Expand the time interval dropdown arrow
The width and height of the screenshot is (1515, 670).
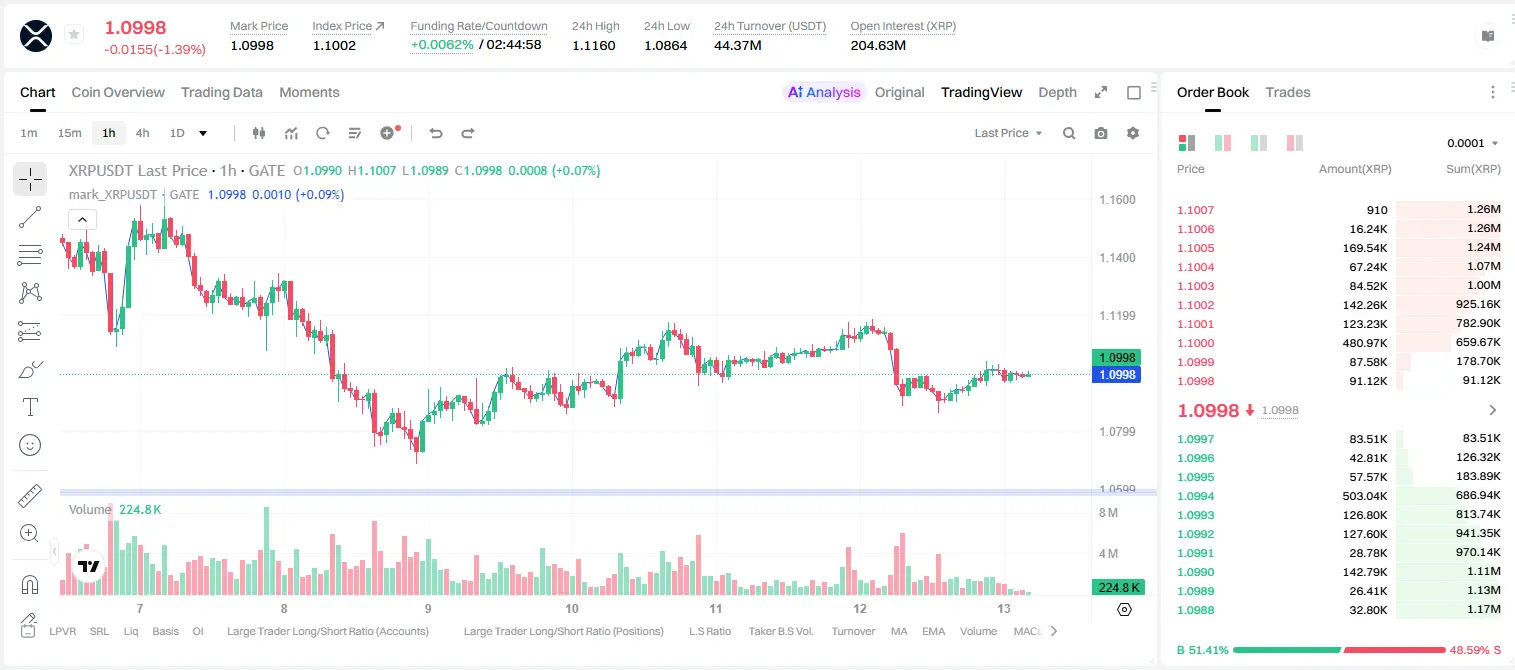pyautogui.click(x=203, y=133)
